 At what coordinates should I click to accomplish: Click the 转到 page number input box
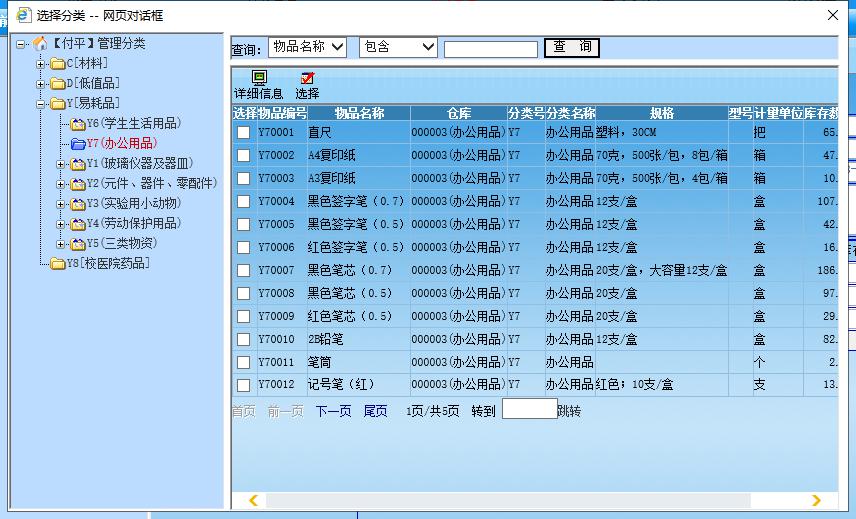coord(529,409)
